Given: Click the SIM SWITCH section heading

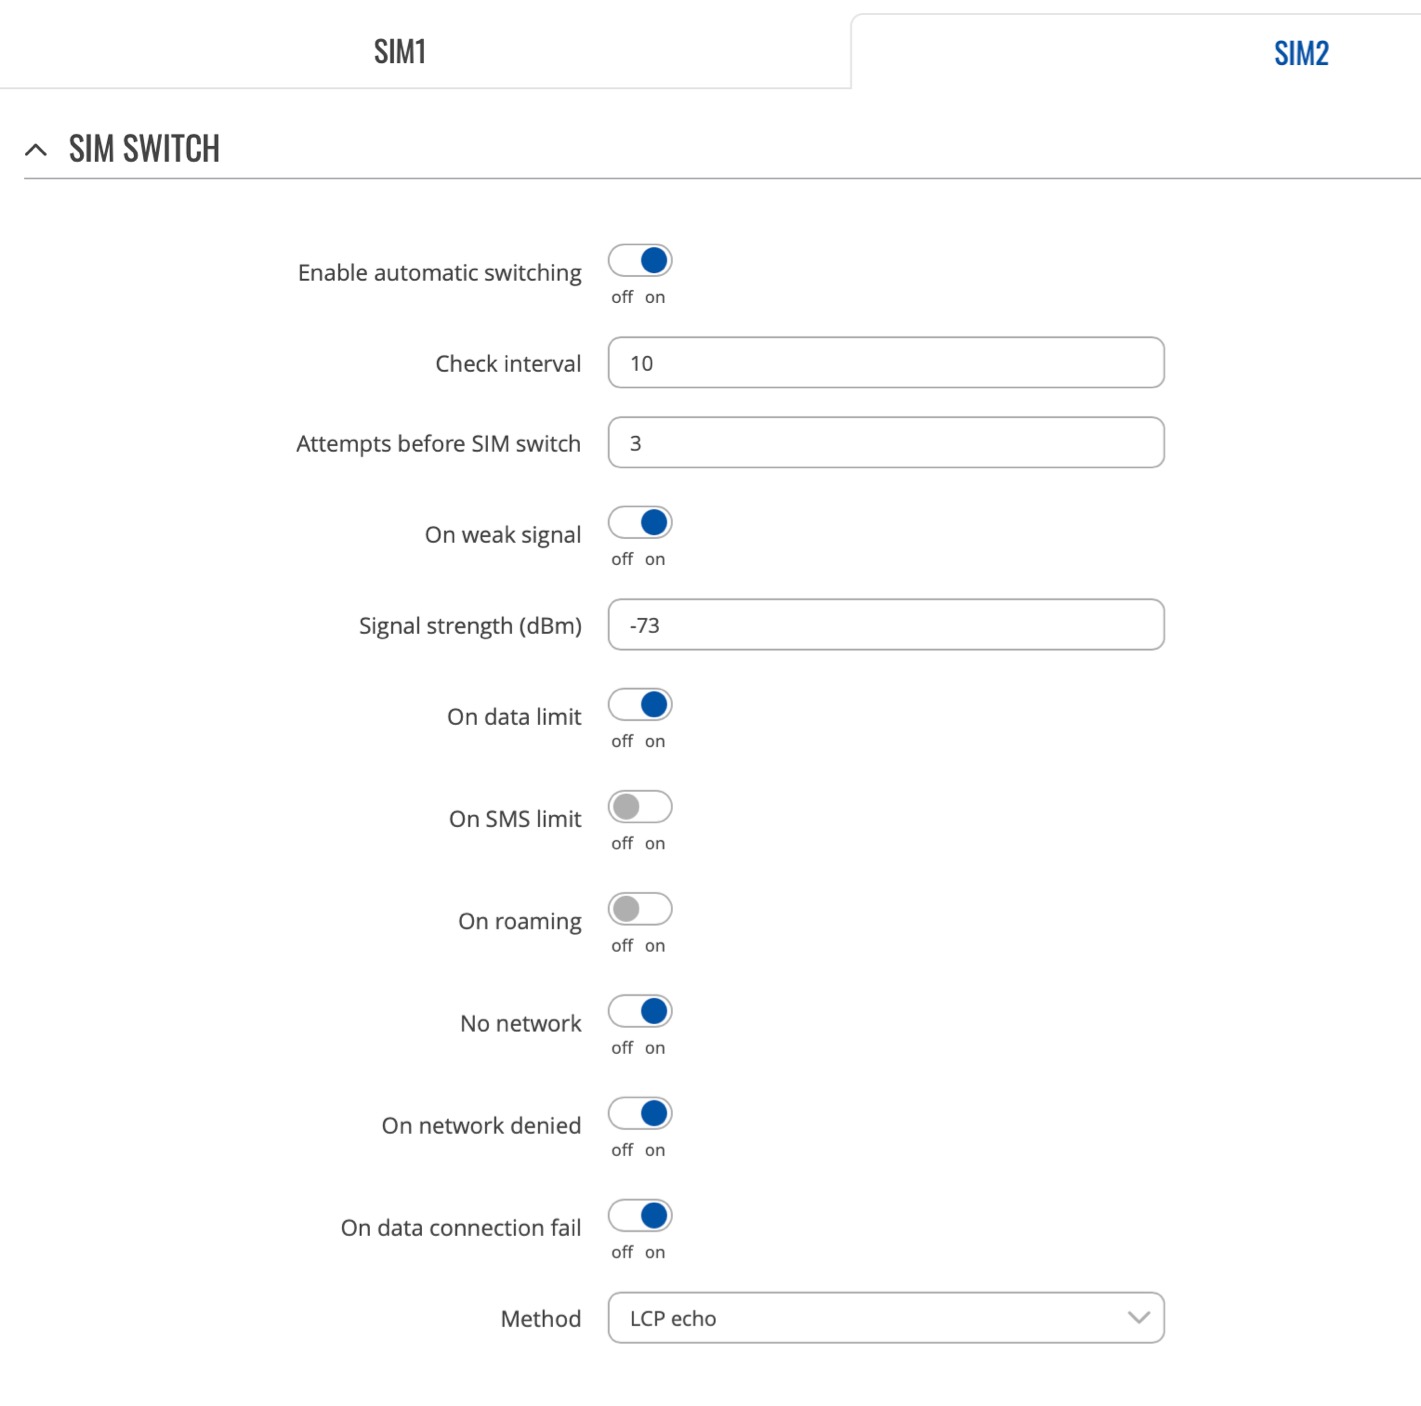Looking at the screenshot, I should (144, 149).
